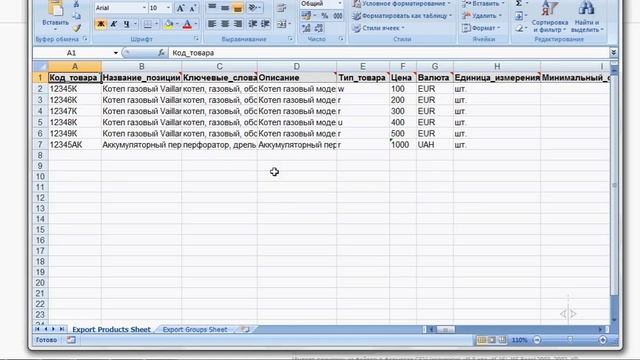Open the Arial font name dropdown
The height and width of the screenshot is (360, 640).
(144, 8)
